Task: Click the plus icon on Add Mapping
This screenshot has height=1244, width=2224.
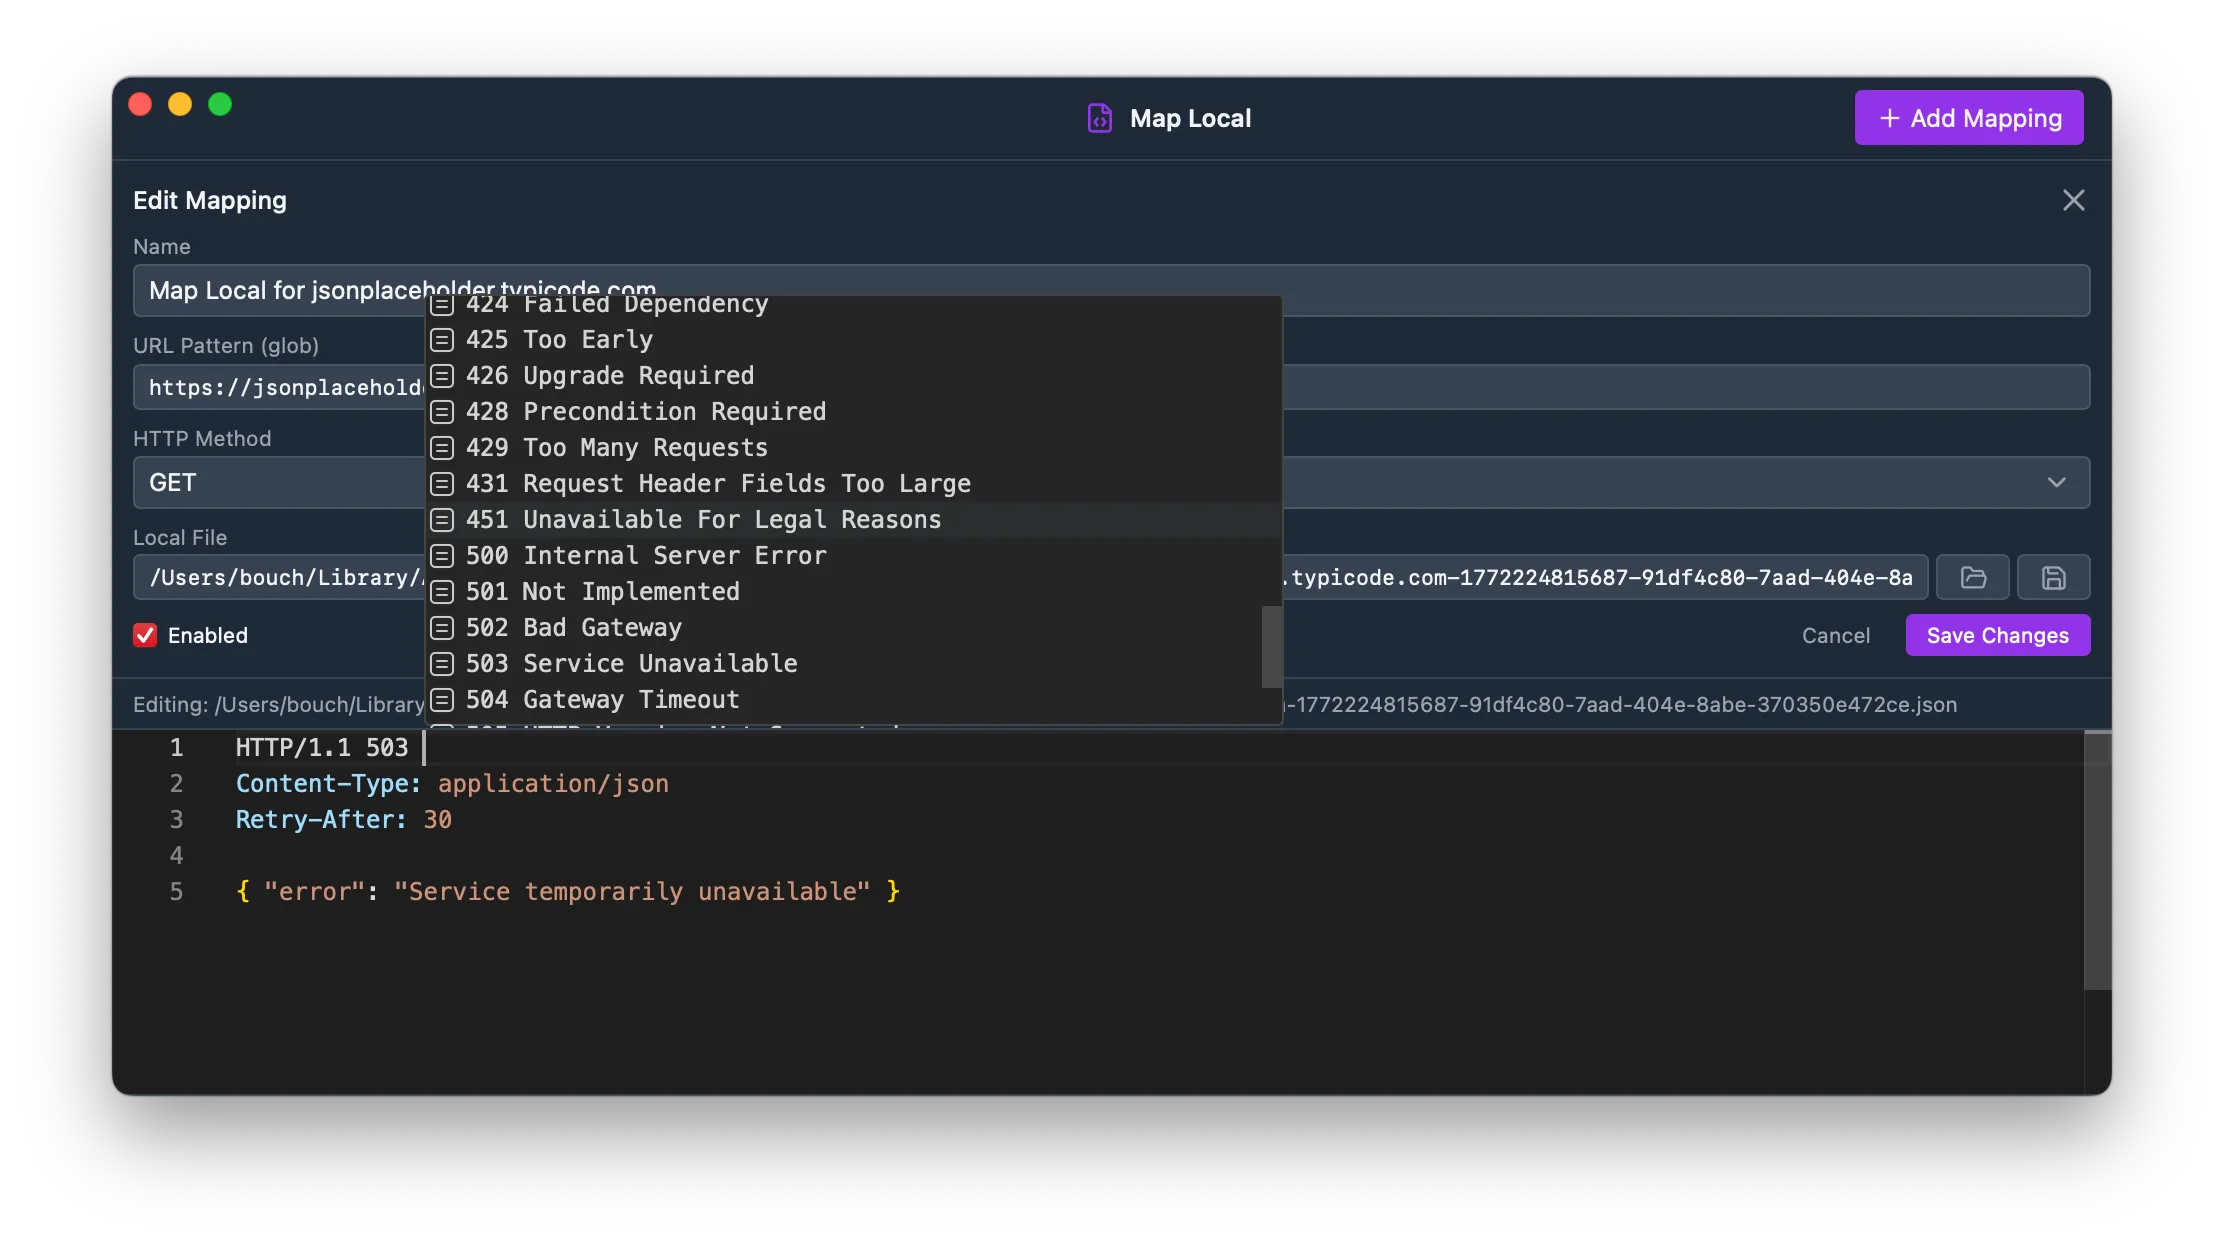Action: (x=1889, y=117)
